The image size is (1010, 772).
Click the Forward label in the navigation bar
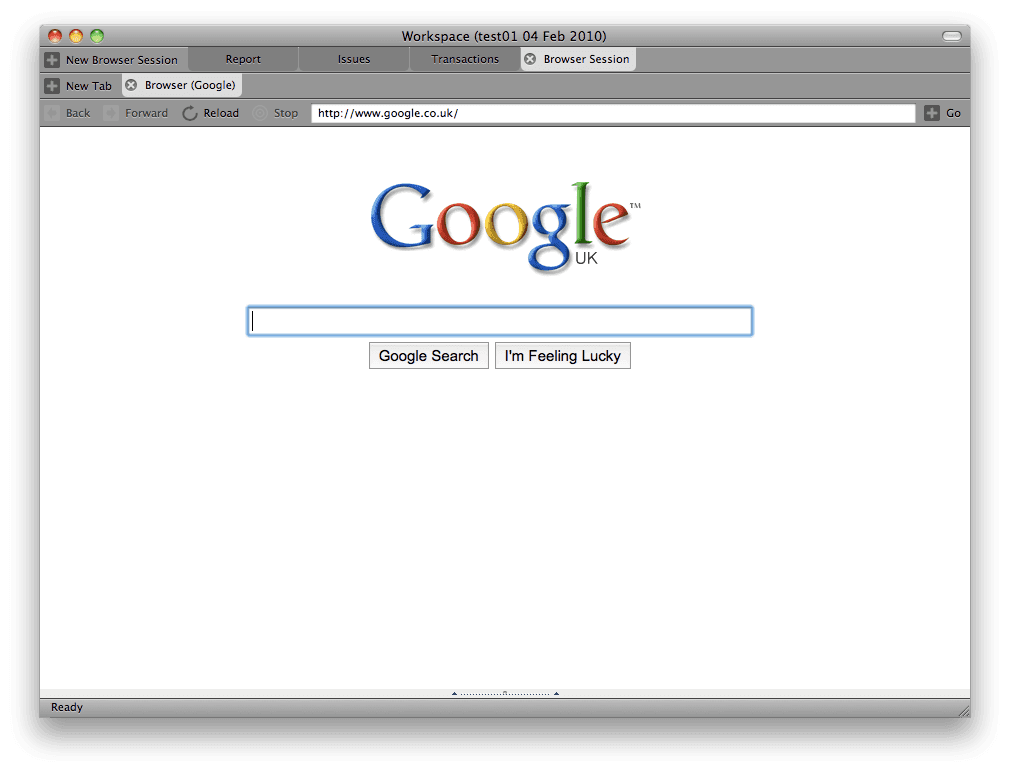(x=146, y=113)
